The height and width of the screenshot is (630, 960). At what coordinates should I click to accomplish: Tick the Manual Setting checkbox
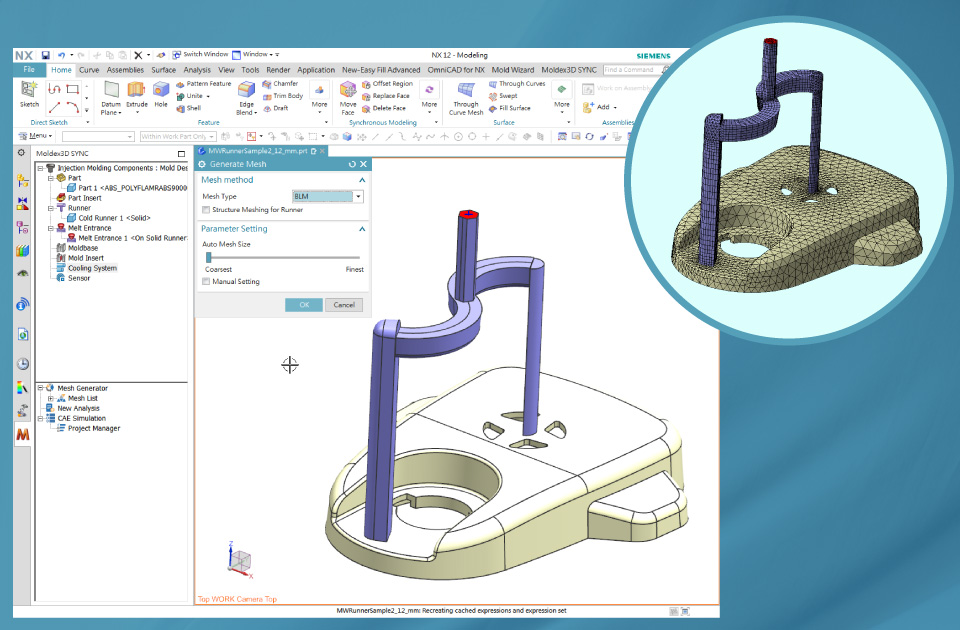(206, 282)
